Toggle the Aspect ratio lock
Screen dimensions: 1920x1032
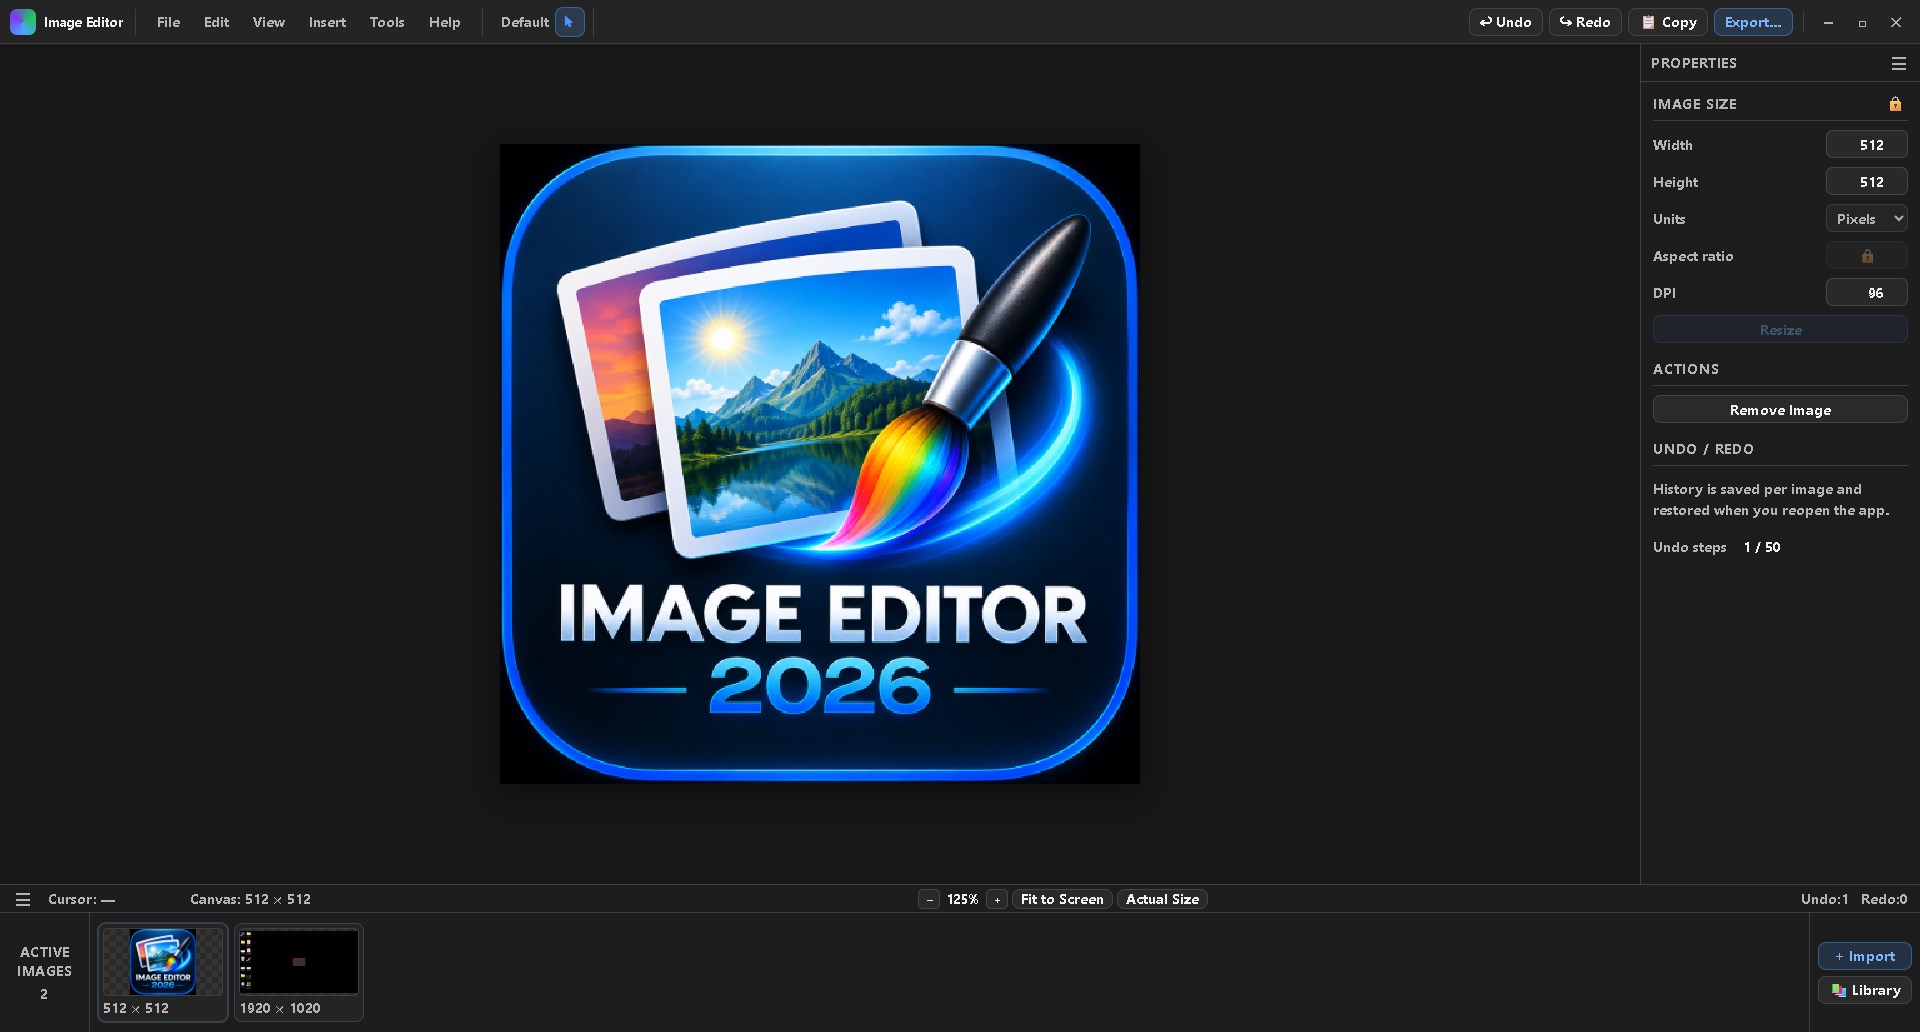point(1866,256)
